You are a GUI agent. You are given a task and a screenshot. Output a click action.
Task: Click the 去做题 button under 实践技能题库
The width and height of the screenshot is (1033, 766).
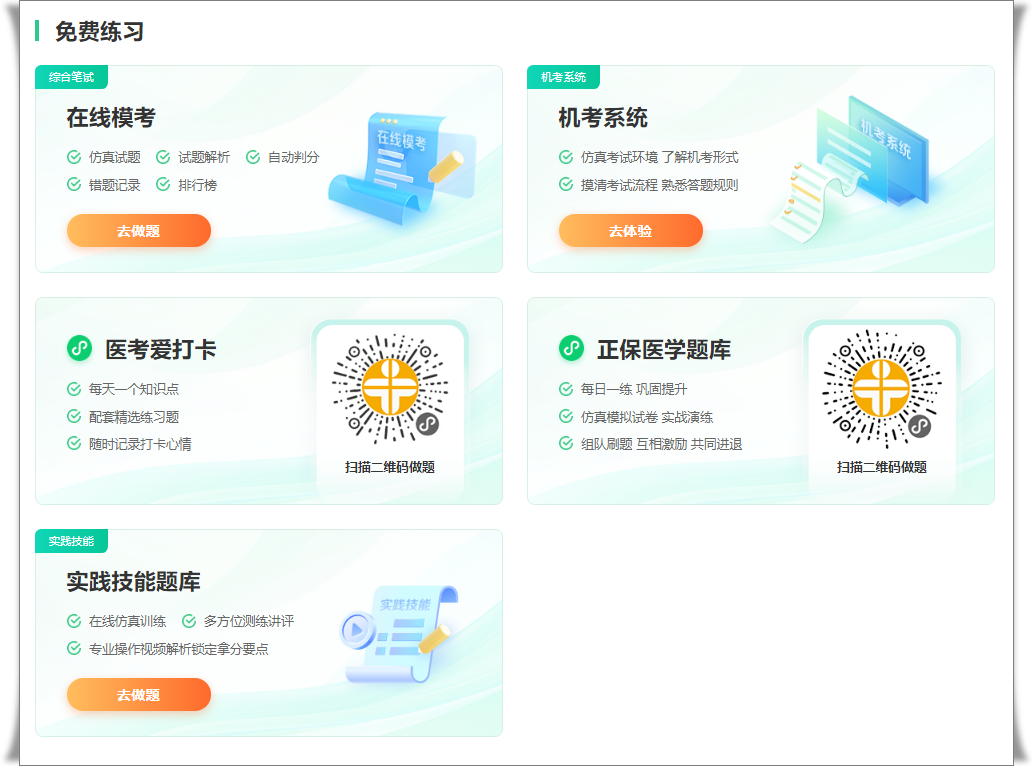pyautogui.click(x=139, y=694)
